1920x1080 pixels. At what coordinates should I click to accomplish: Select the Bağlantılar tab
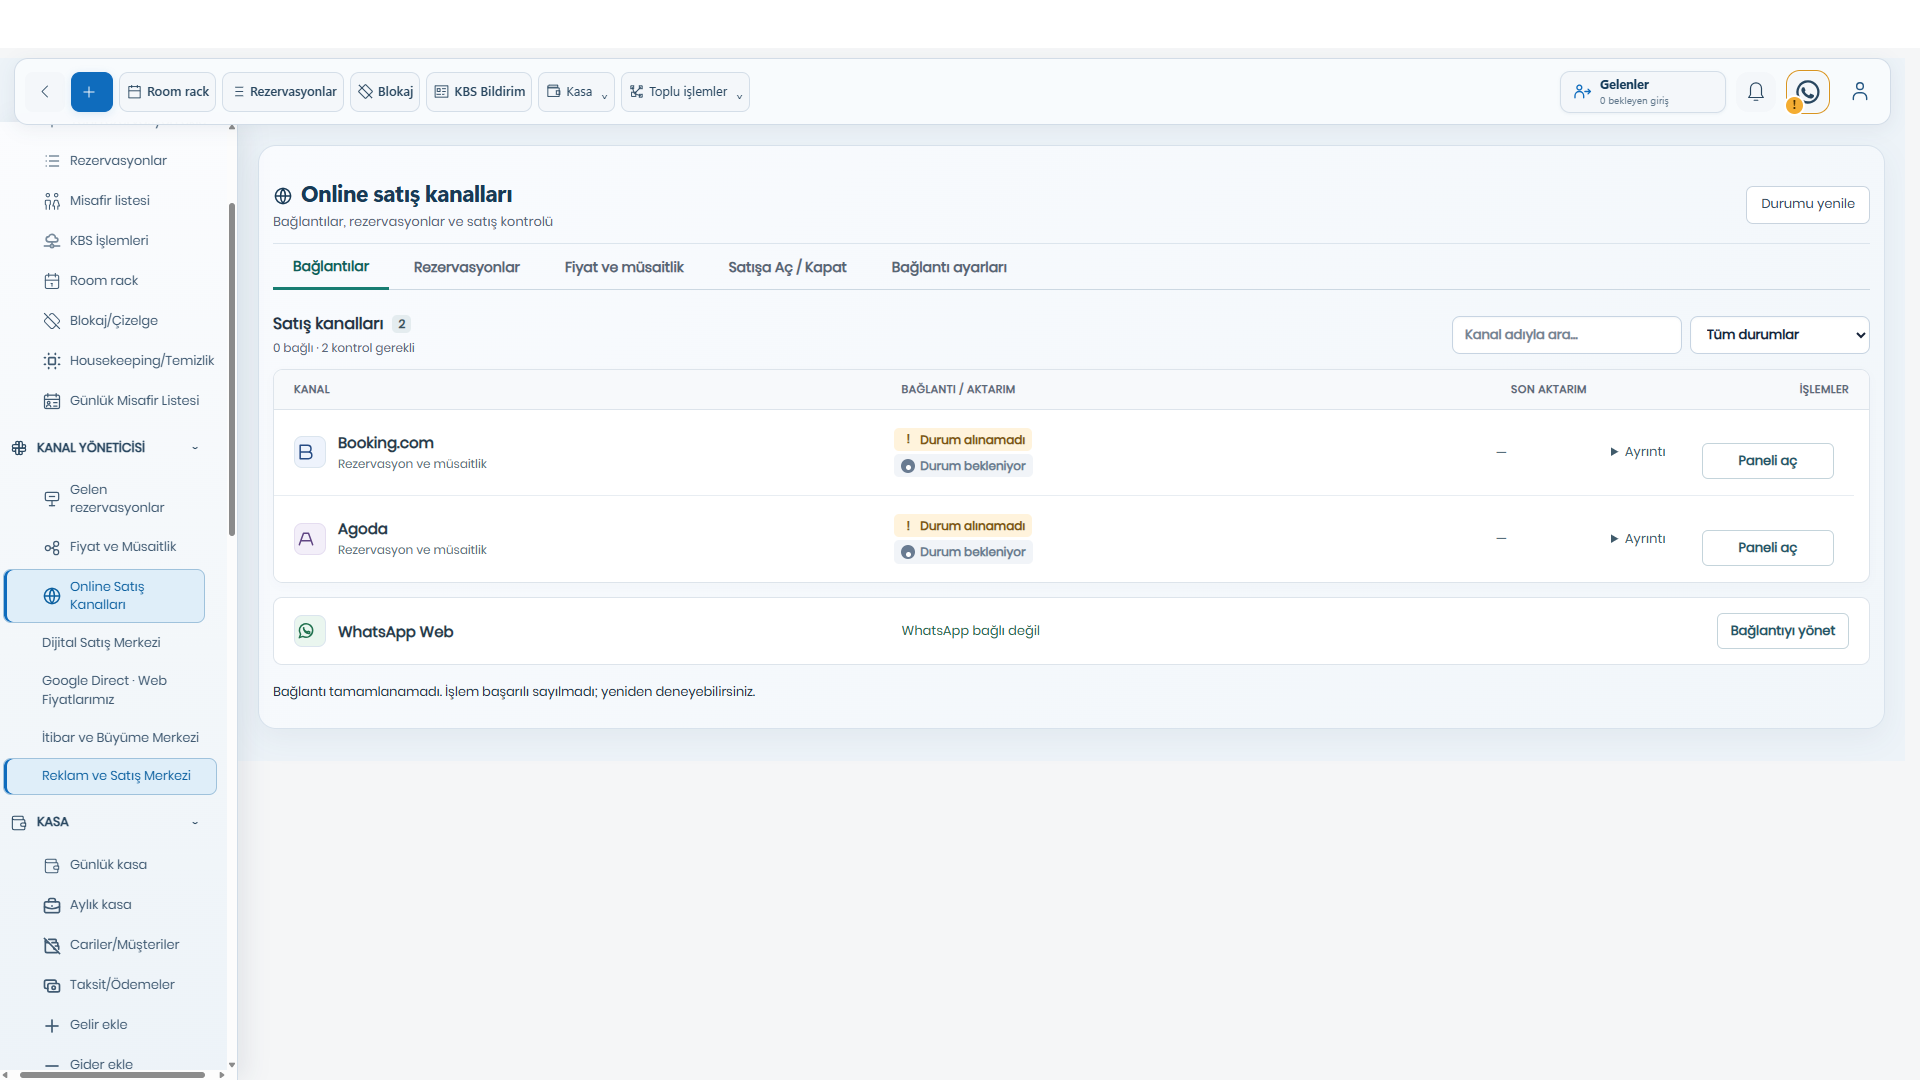[x=331, y=267]
